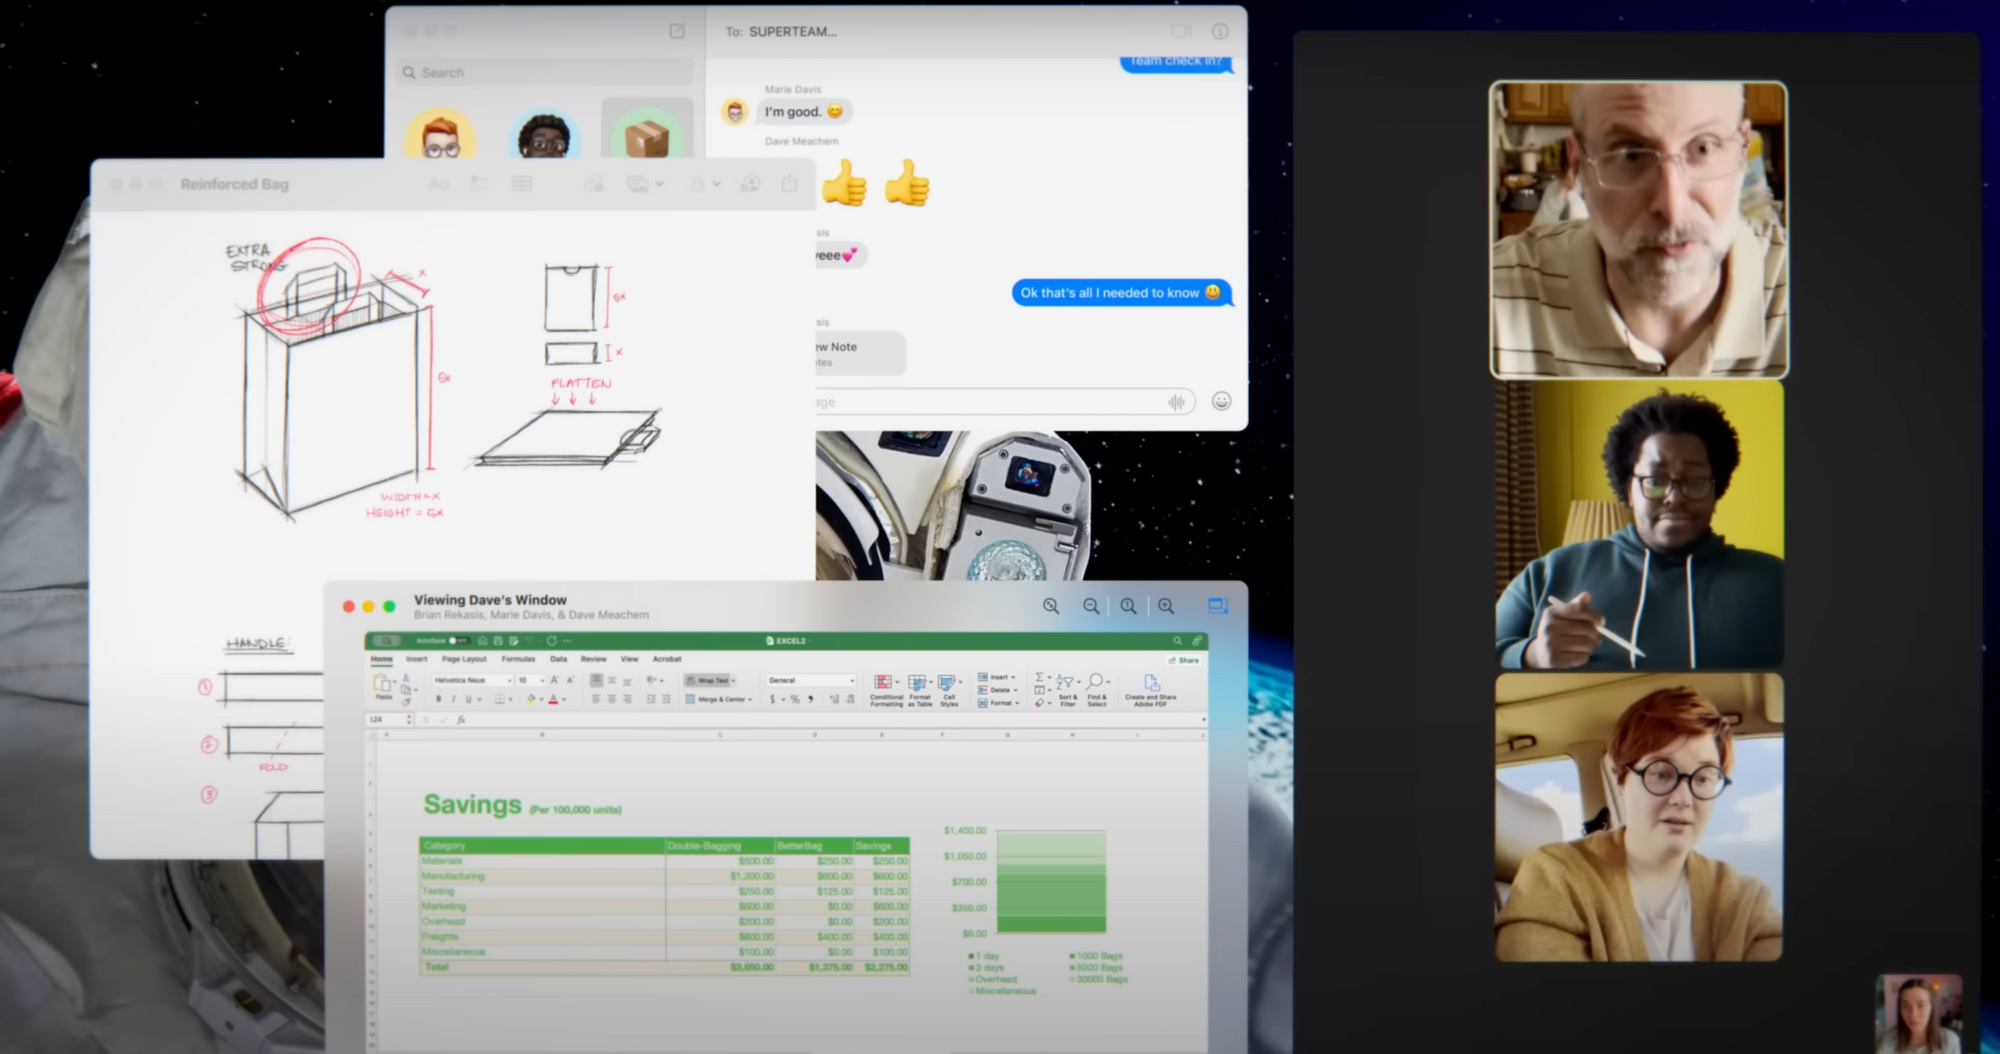
Task: Open the emoji picker in Messages
Action: click(x=1221, y=401)
